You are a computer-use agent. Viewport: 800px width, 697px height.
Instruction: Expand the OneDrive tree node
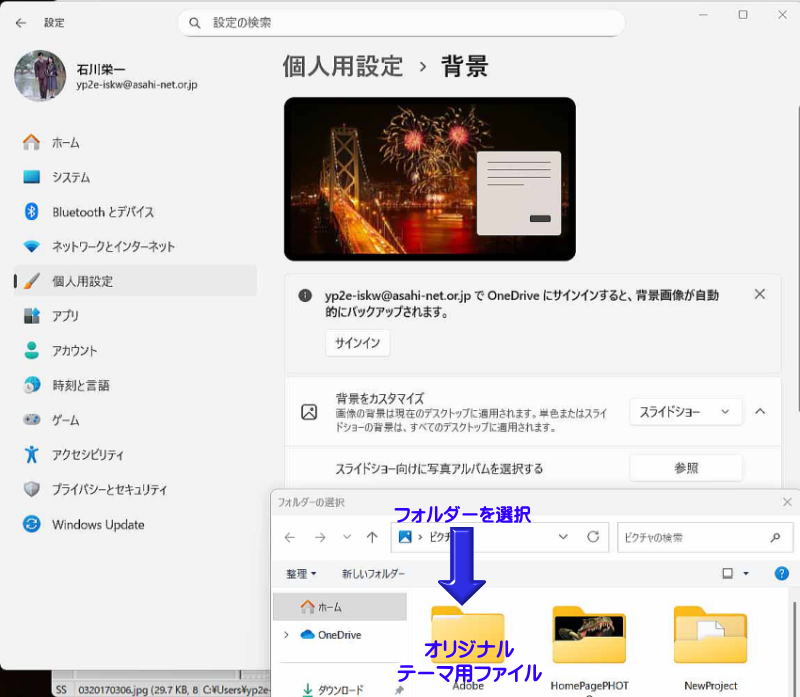click(x=286, y=635)
